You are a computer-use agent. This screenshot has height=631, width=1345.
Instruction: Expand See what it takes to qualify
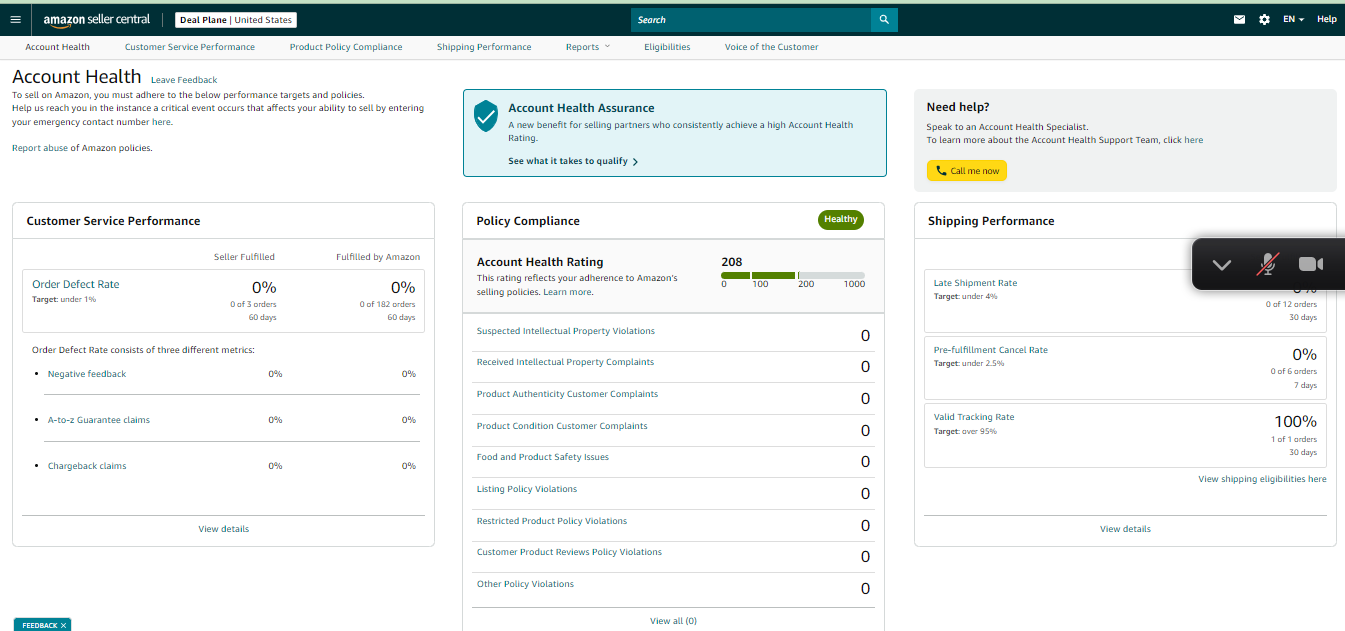pyautogui.click(x=573, y=161)
